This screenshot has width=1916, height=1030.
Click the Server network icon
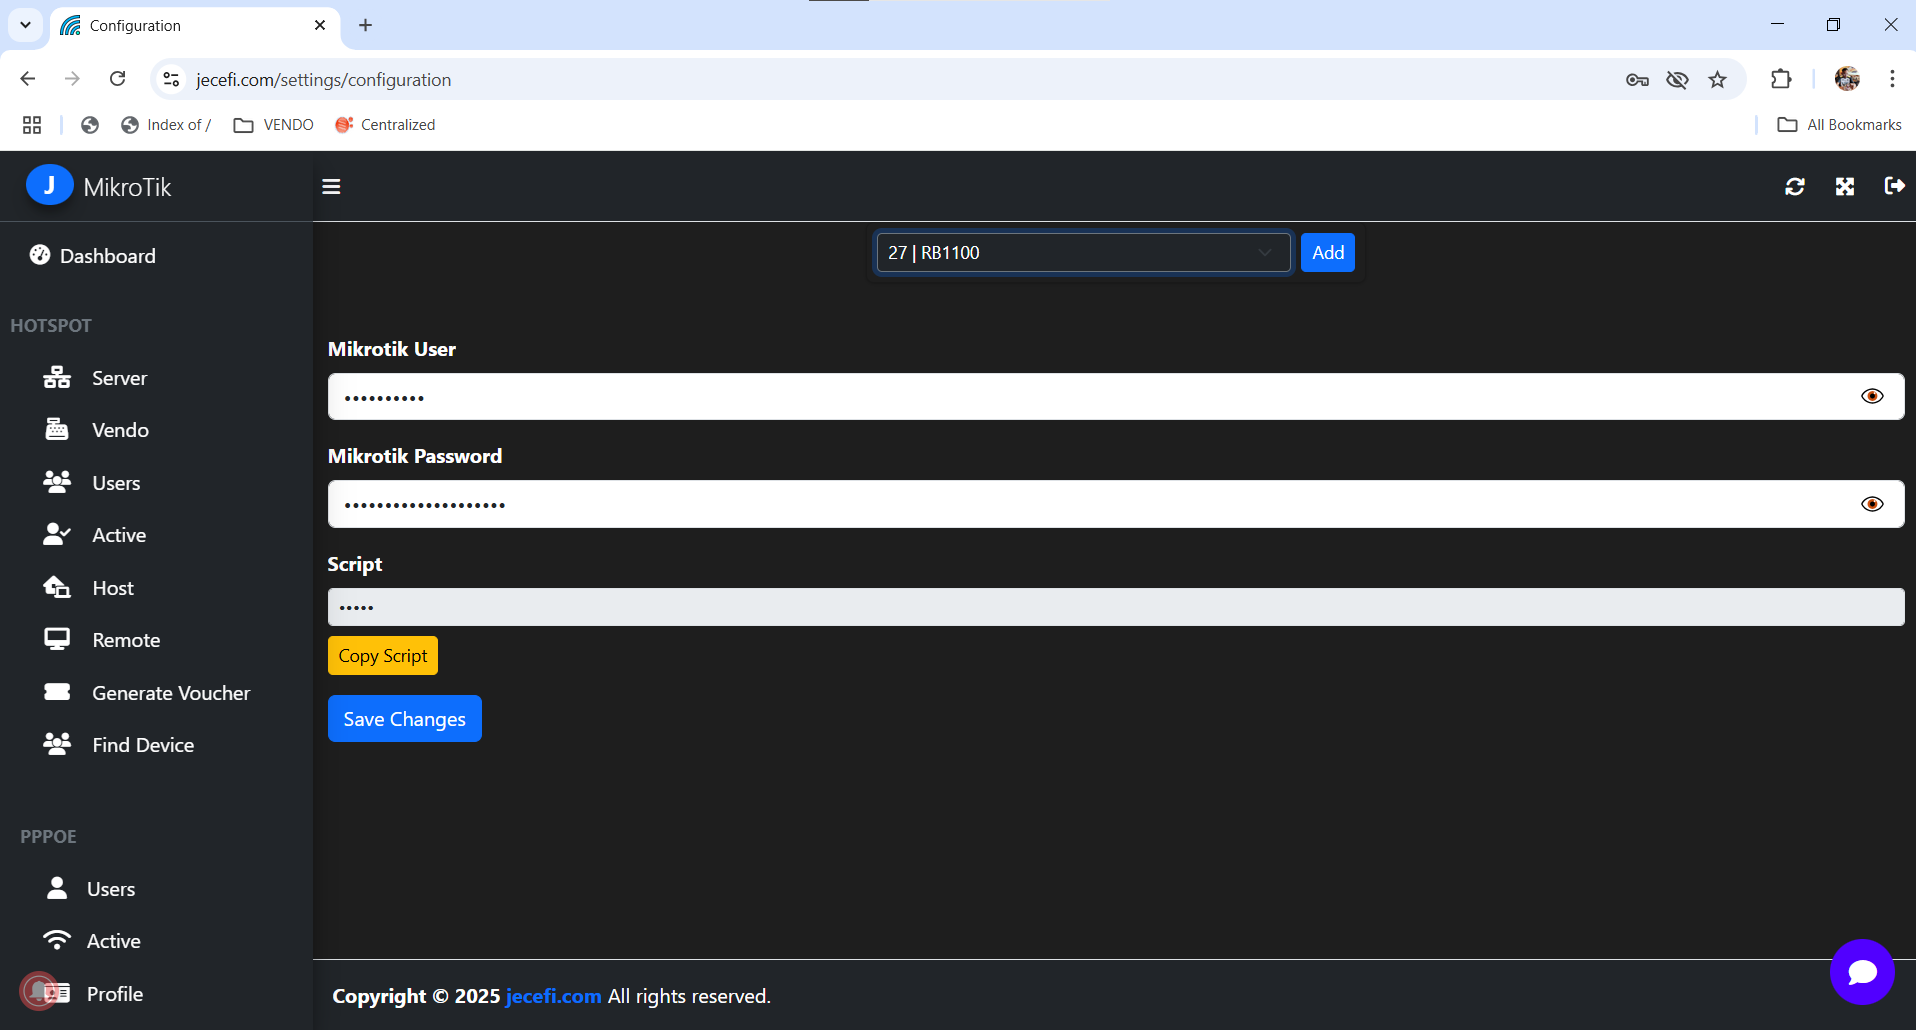57,378
